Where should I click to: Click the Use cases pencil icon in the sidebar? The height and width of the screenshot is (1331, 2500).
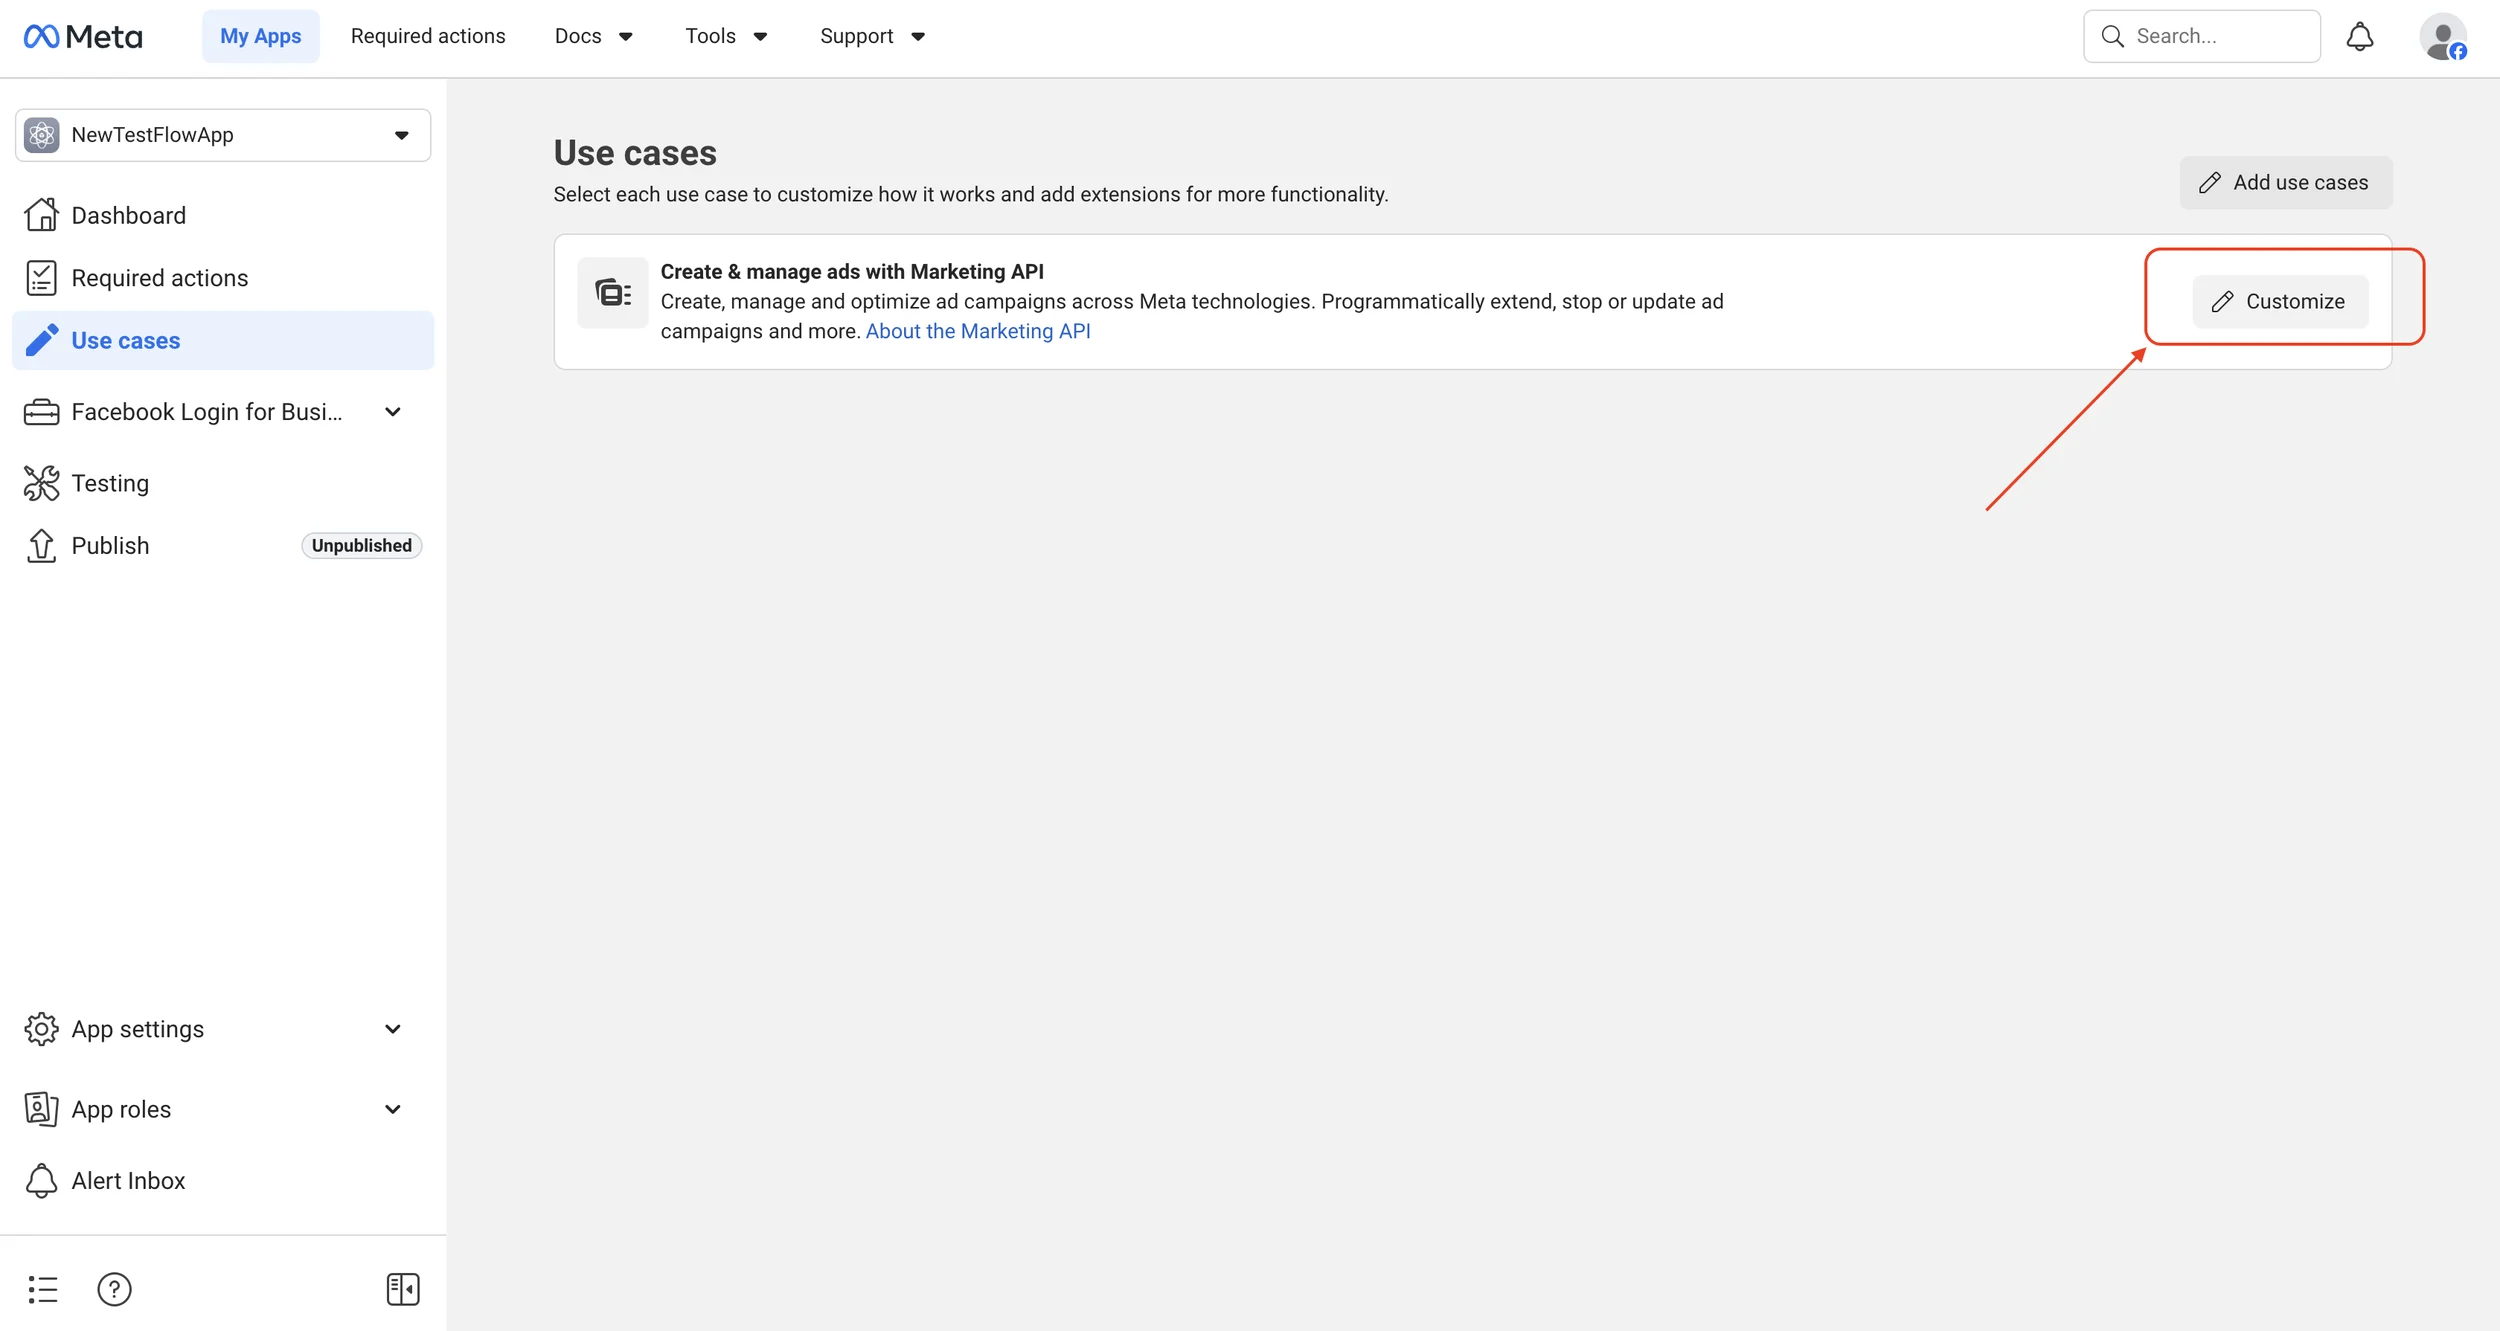pyautogui.click(x=41, y=340)
